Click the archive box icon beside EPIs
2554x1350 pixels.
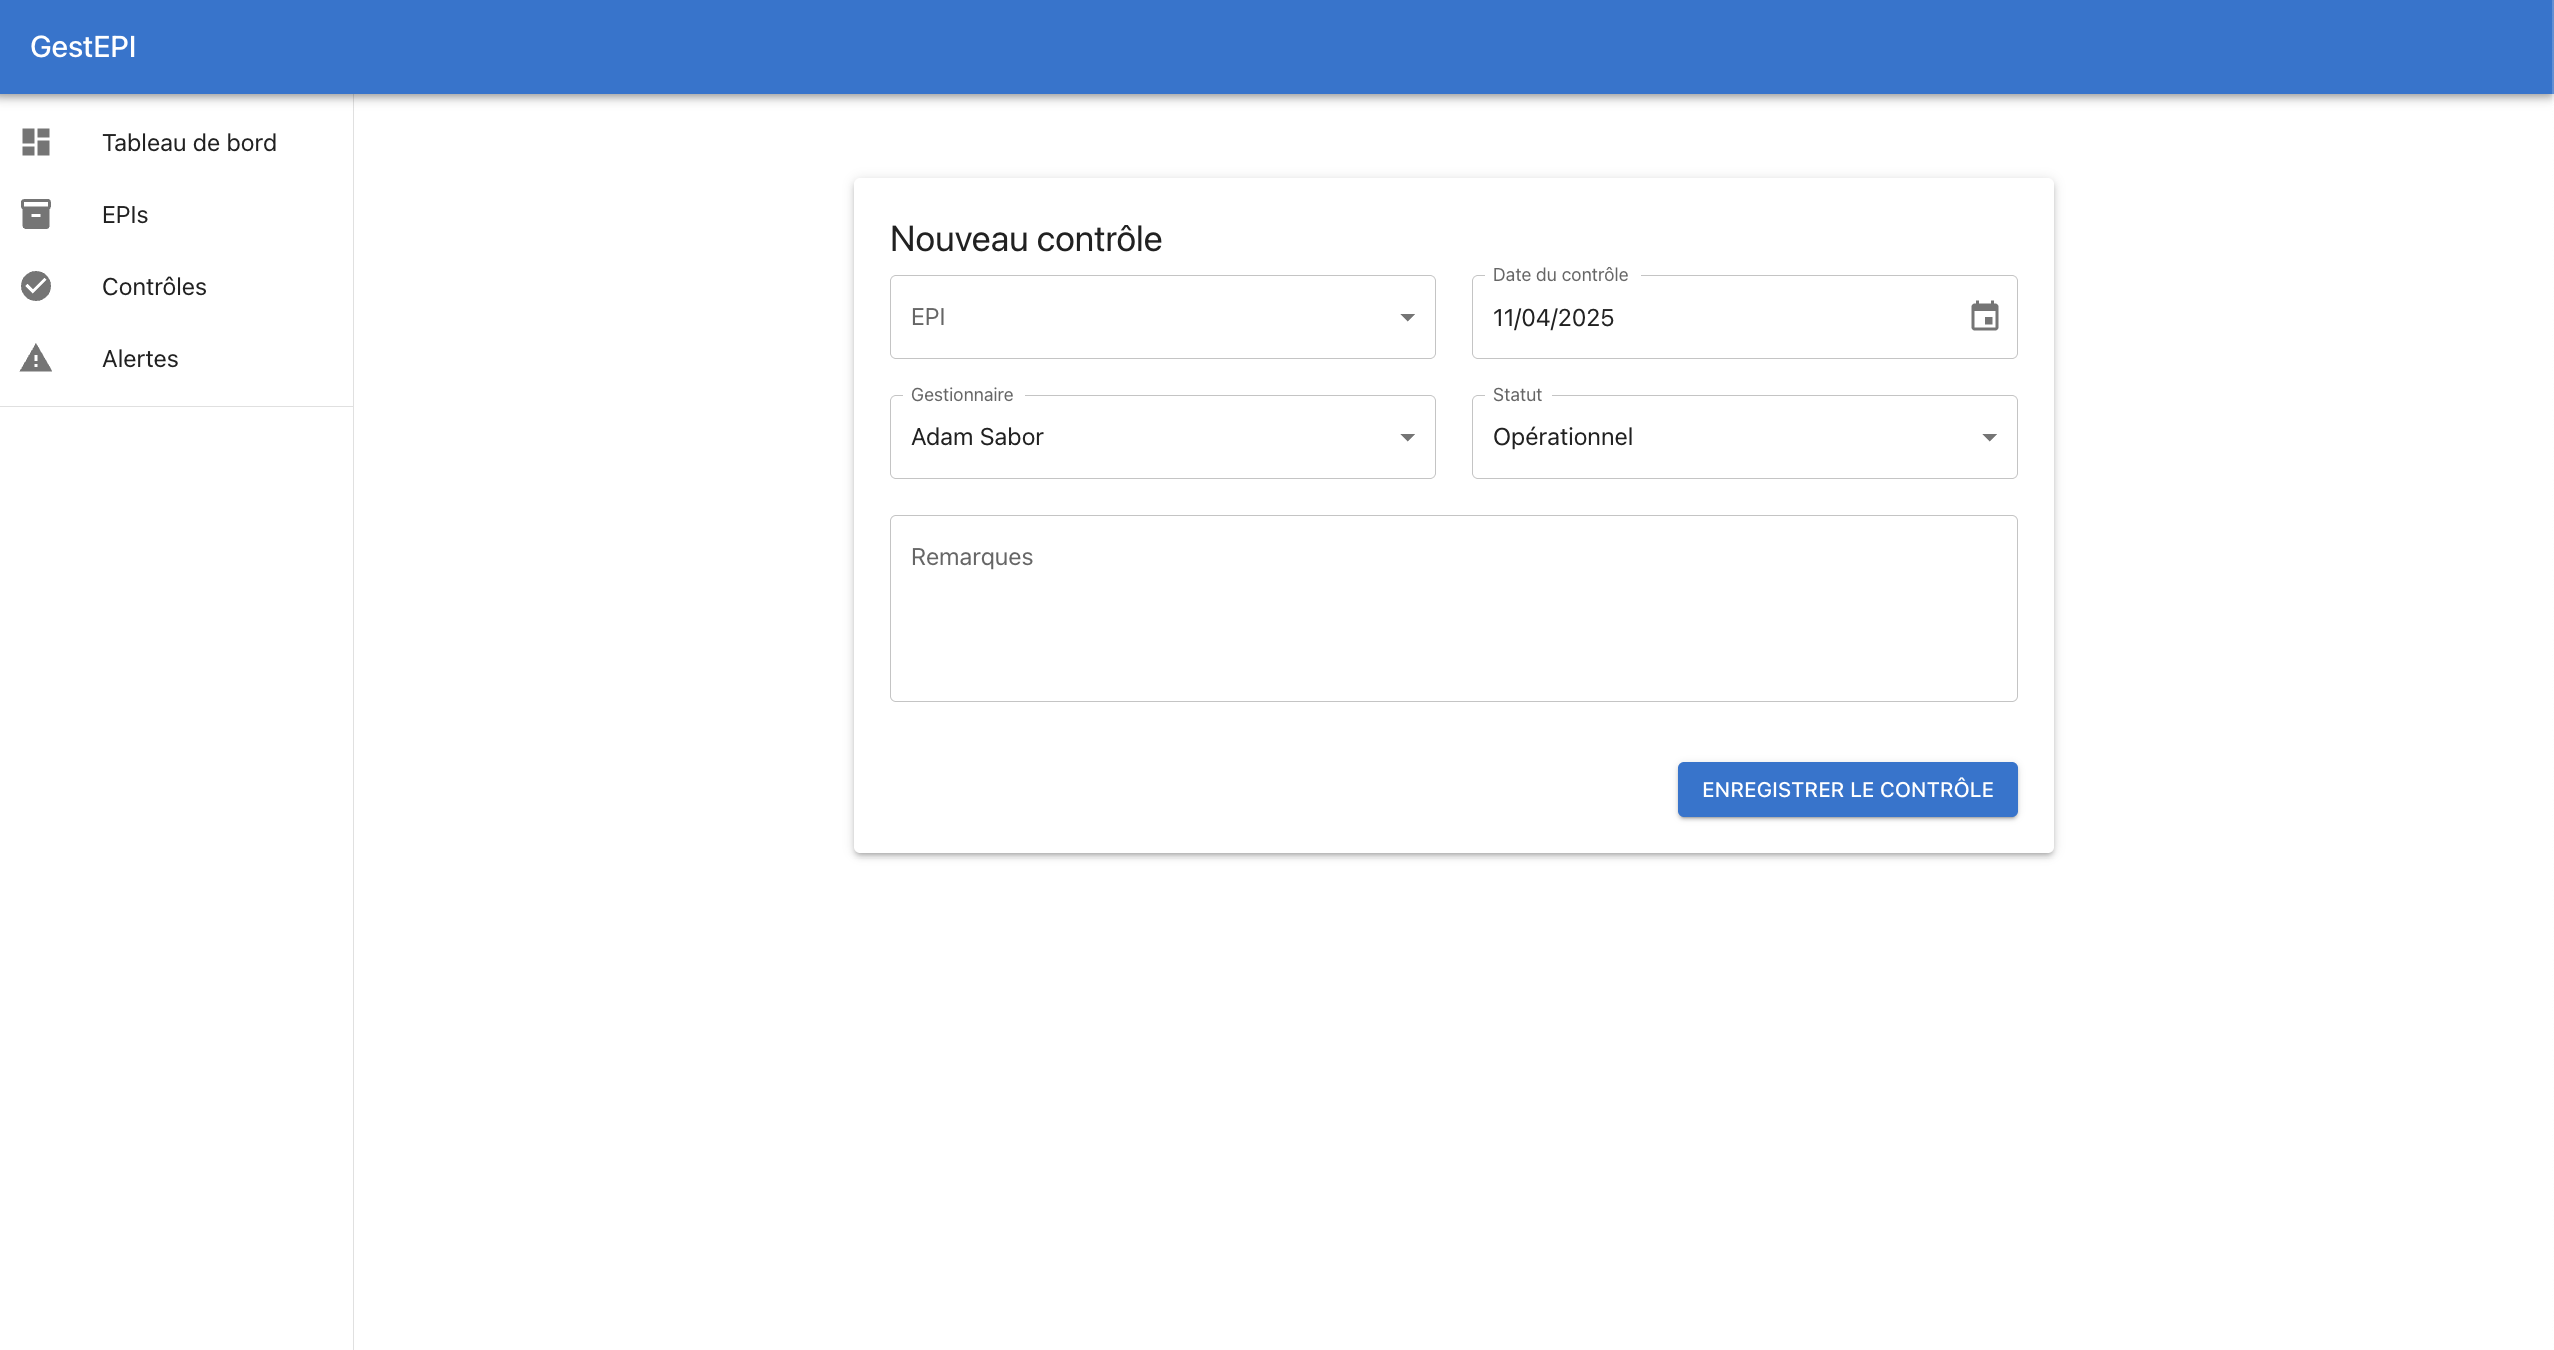tap(36, 214)
